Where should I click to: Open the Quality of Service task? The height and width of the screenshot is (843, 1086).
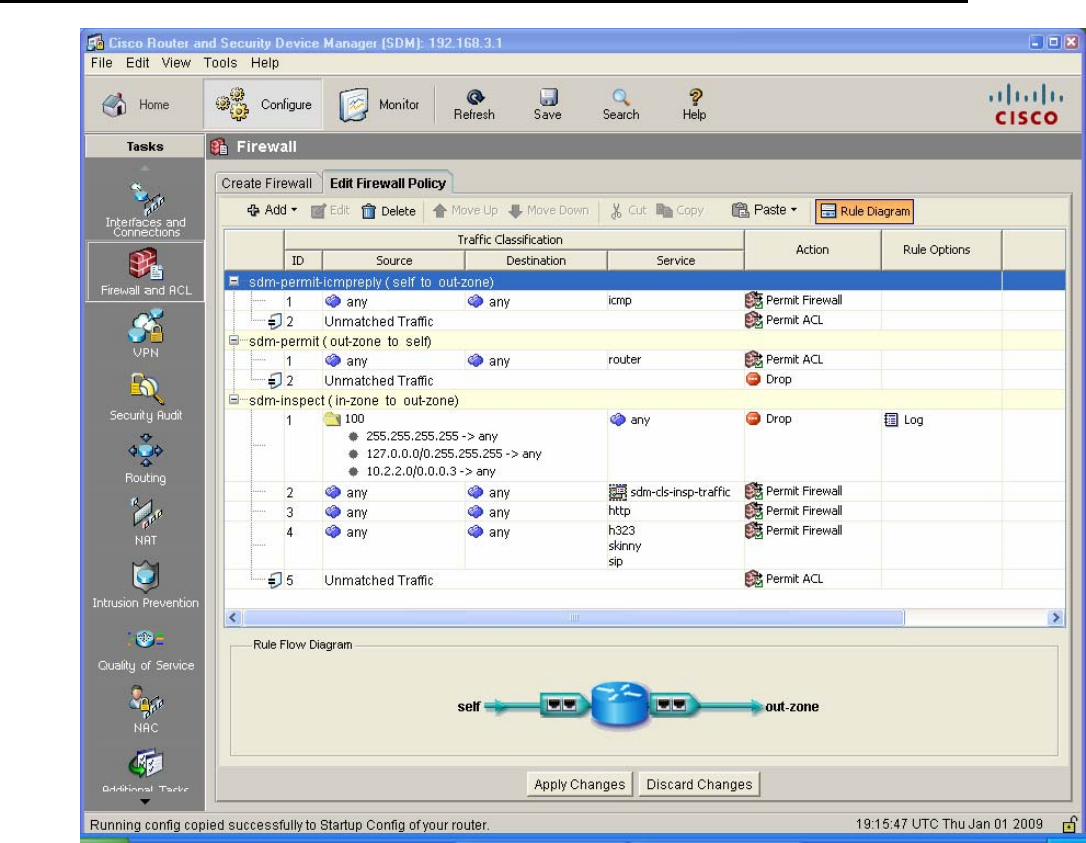click(145, 648)
